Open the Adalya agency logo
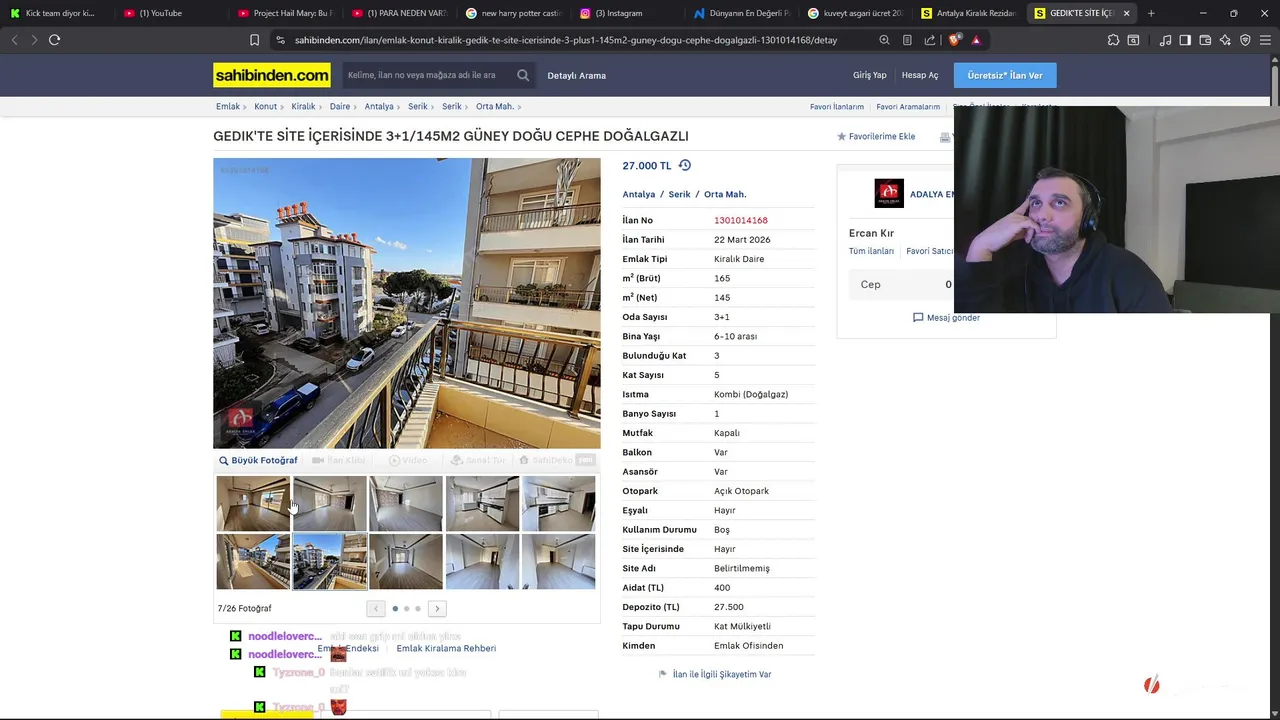The width and height of the screenshot is (1280, 720). point(889,193)
